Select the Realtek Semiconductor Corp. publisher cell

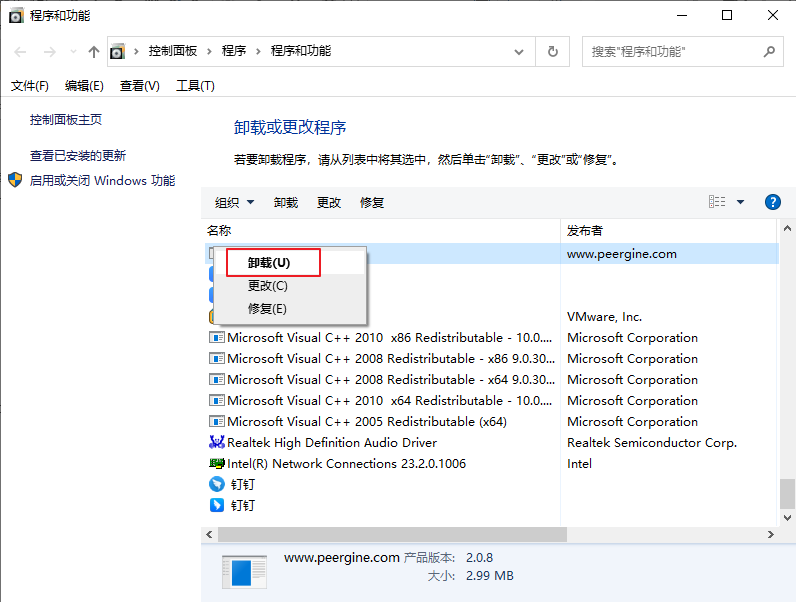tap(652, 443)
